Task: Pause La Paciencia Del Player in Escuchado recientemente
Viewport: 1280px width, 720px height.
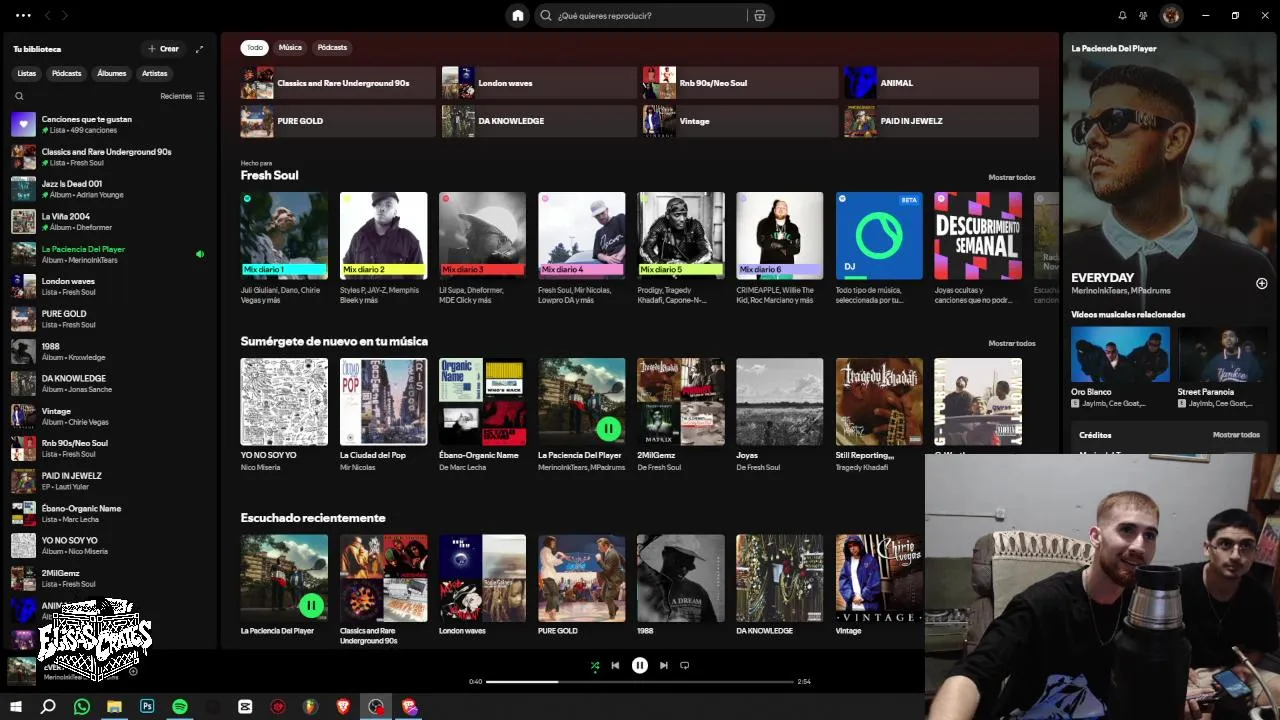Action: 311,605
